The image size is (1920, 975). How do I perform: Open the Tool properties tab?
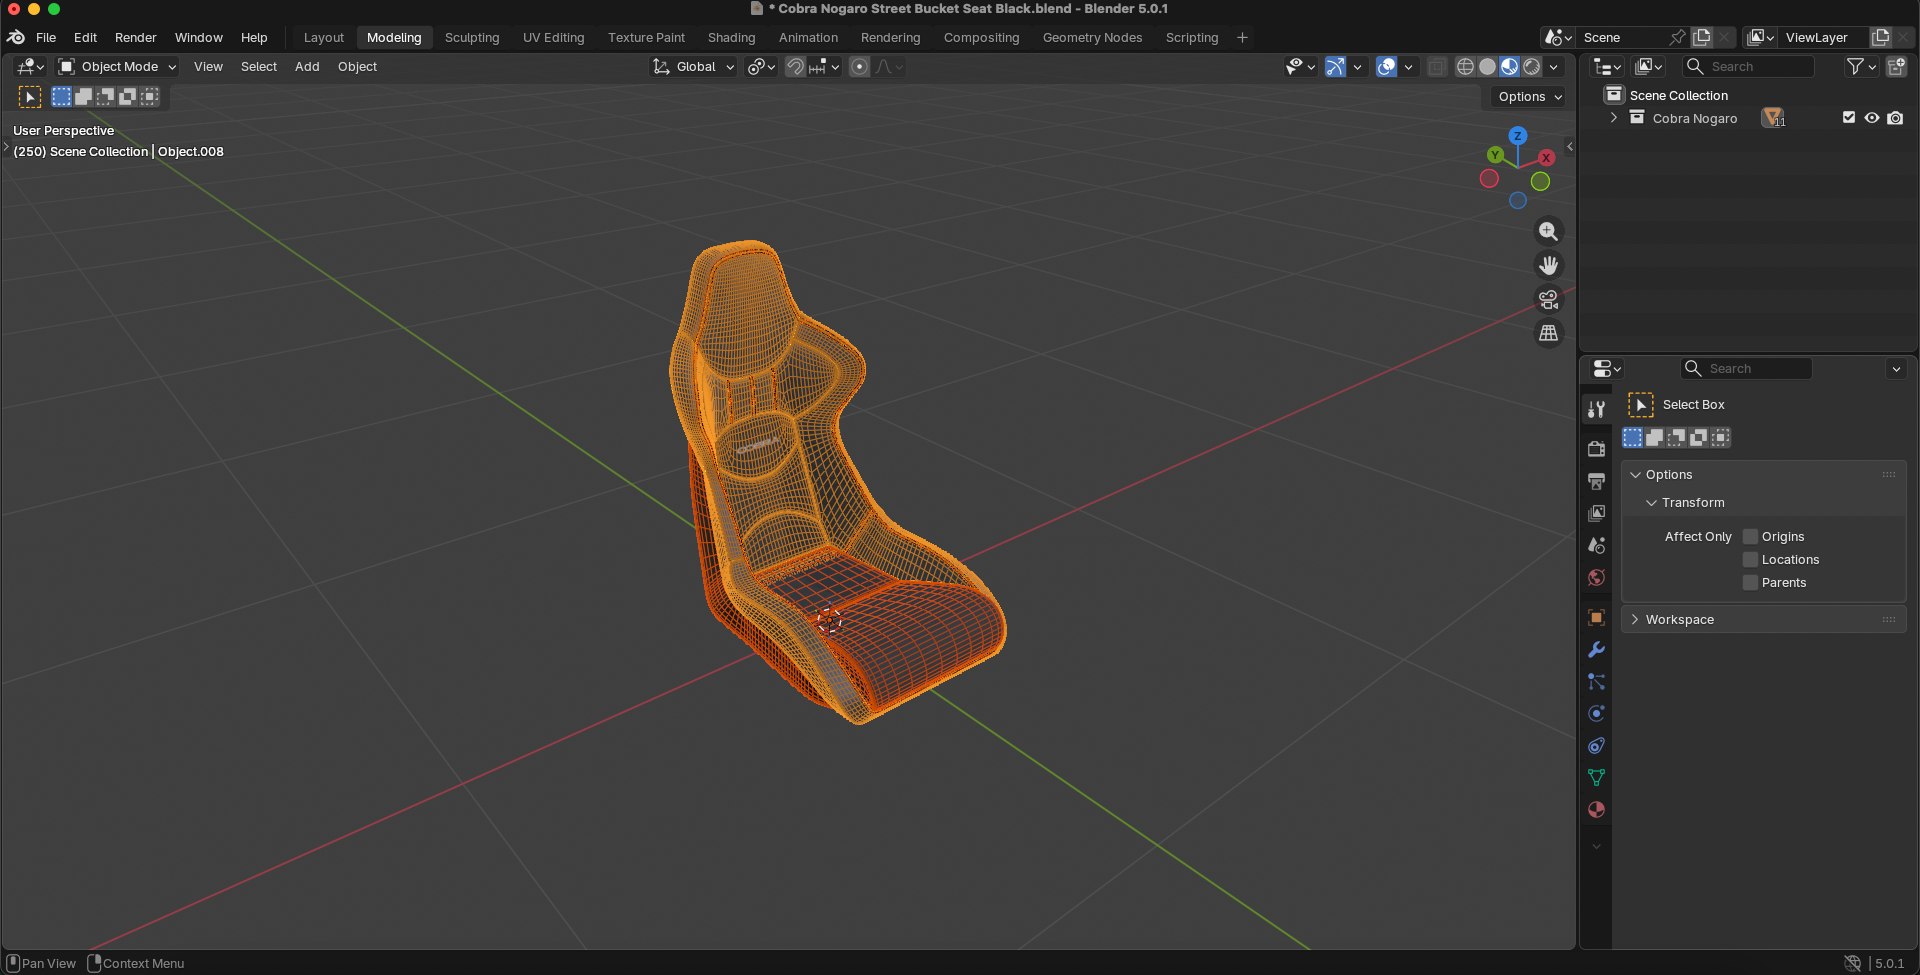click(1596, 409)
